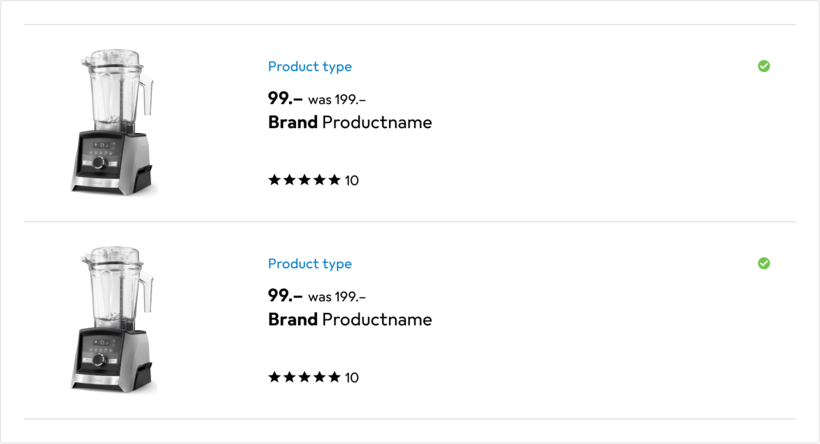The height and width of the screenshot is (444, 820).
Task: Click the first star of the bottom product's rating
Action: pyautogui.click(x=274, y=377)
